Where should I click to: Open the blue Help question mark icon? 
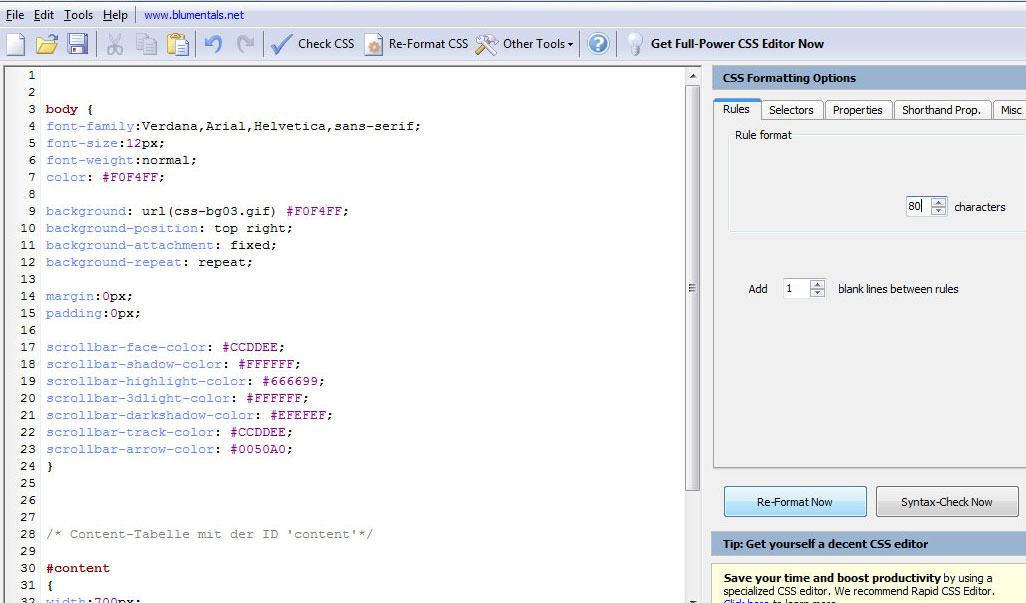click(598, 44)
